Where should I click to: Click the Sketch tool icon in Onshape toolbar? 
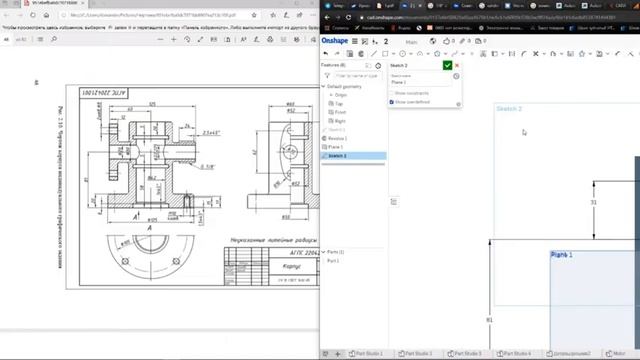point(350,53)
